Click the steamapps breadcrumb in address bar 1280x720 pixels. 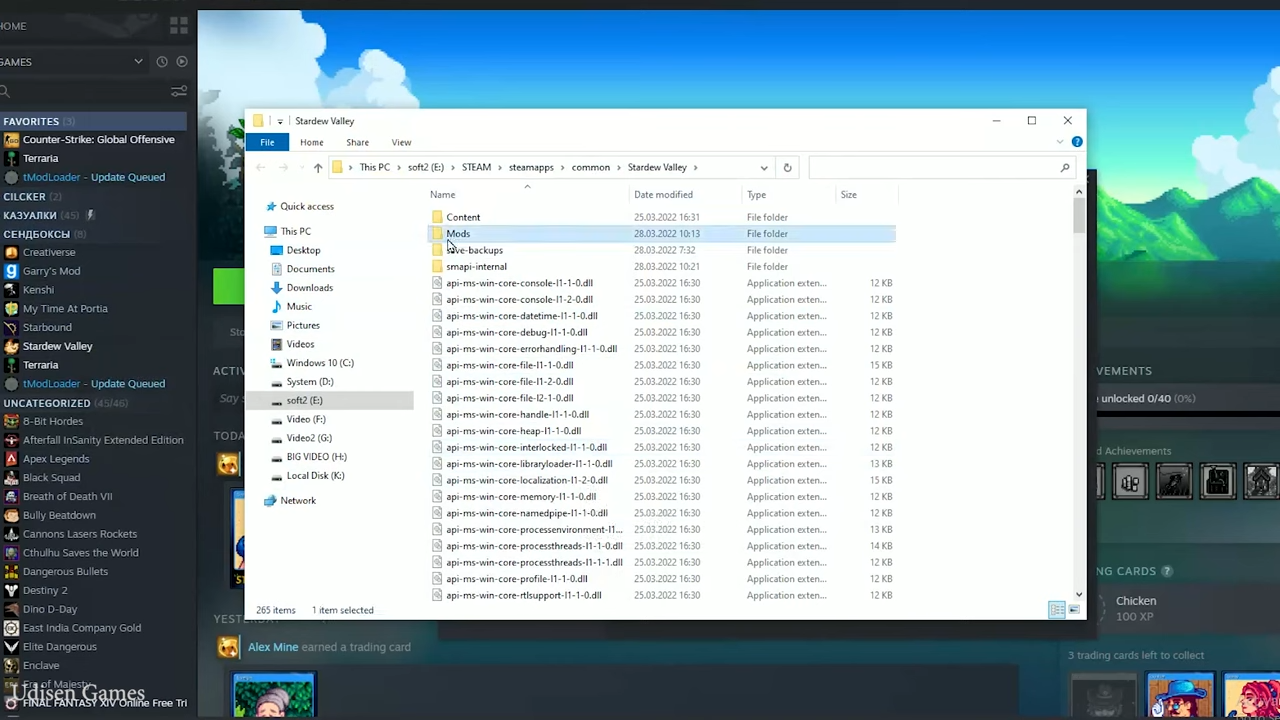[x=530, y=168]
